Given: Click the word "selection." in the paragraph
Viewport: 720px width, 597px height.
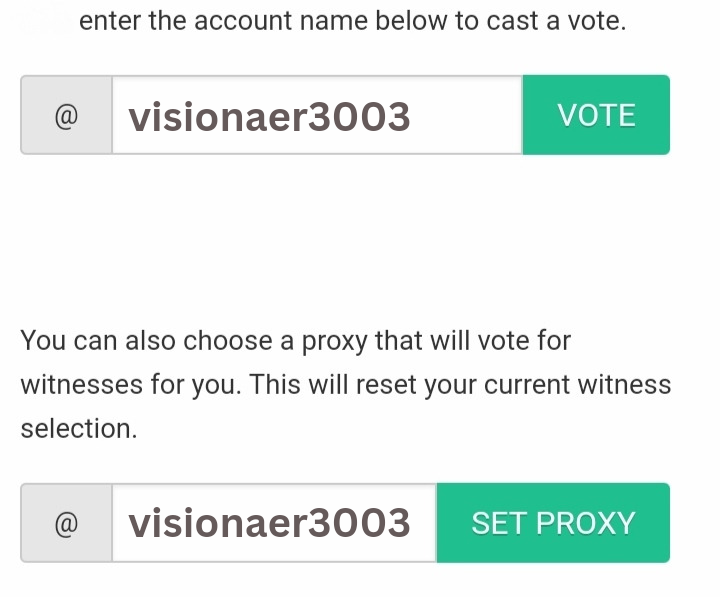Looking at the screenshot, I should coord(78,429).
